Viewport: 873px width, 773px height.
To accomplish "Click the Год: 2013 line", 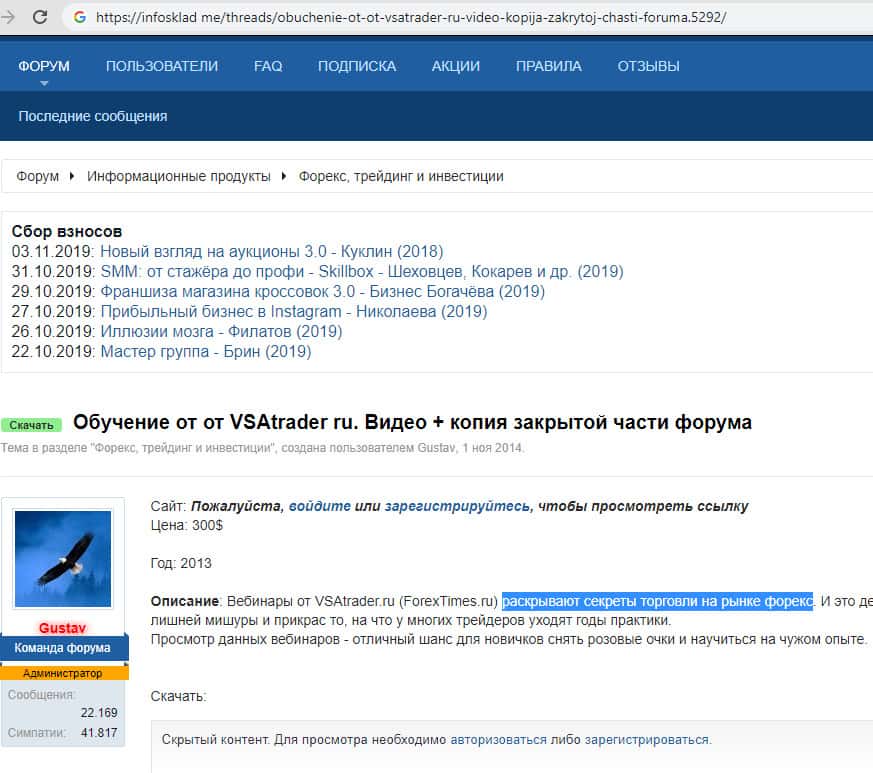I will pos(181,563).
